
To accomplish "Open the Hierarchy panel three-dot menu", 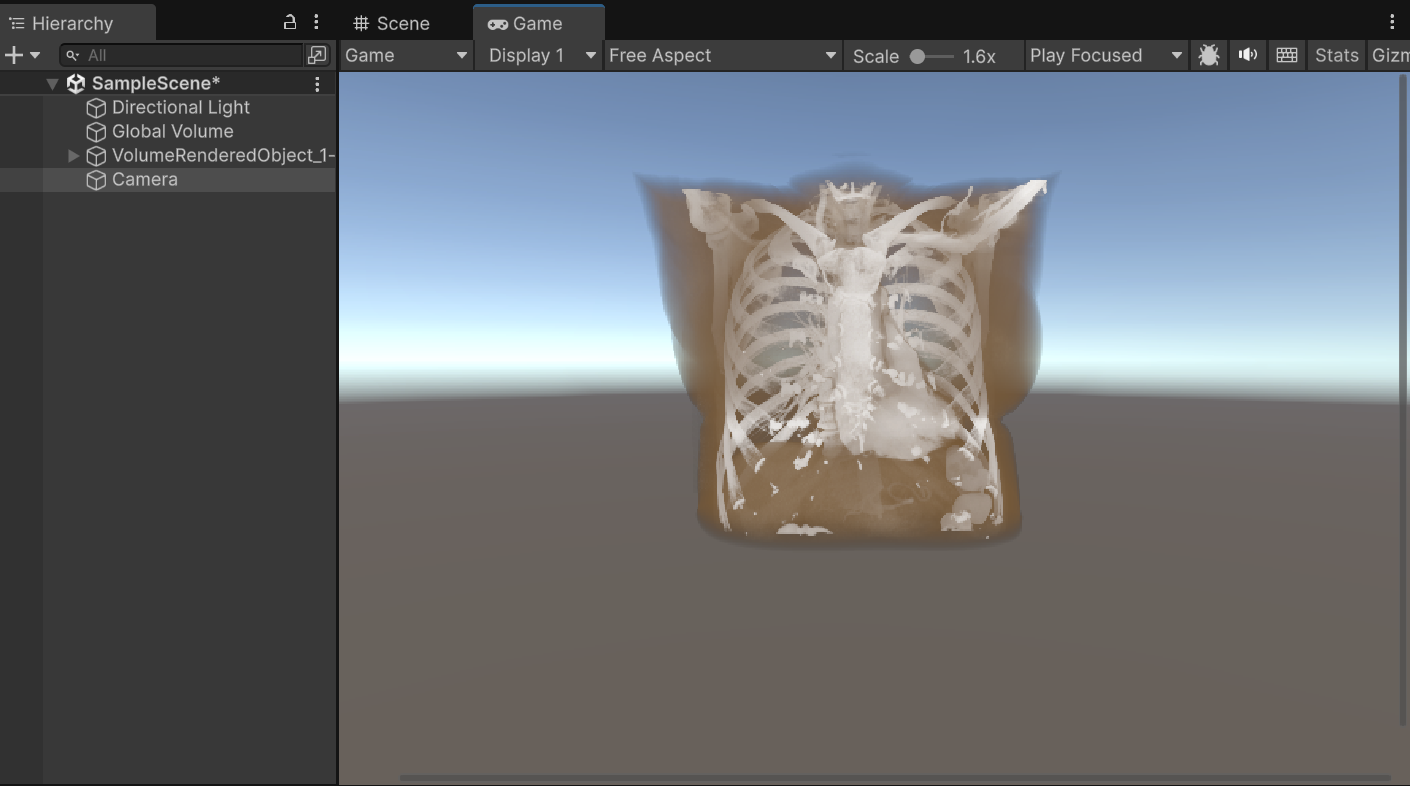I will (316, 22).
